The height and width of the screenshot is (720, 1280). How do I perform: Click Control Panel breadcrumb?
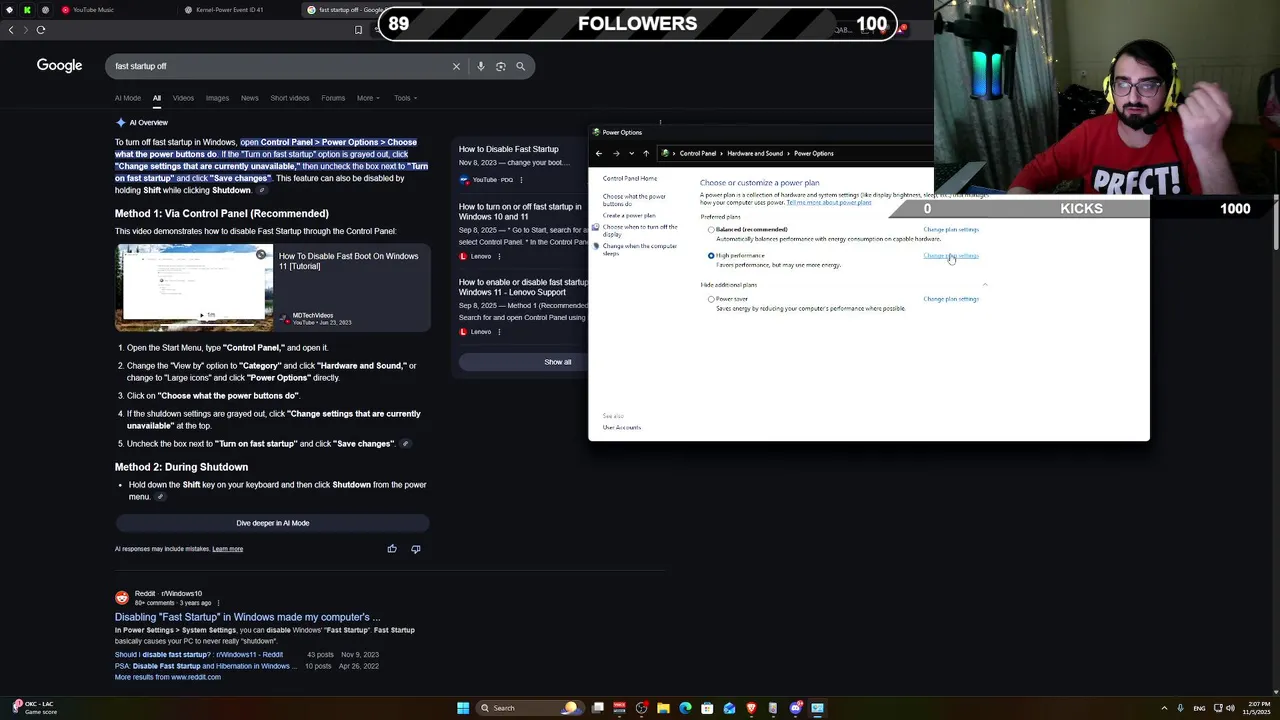698,154
